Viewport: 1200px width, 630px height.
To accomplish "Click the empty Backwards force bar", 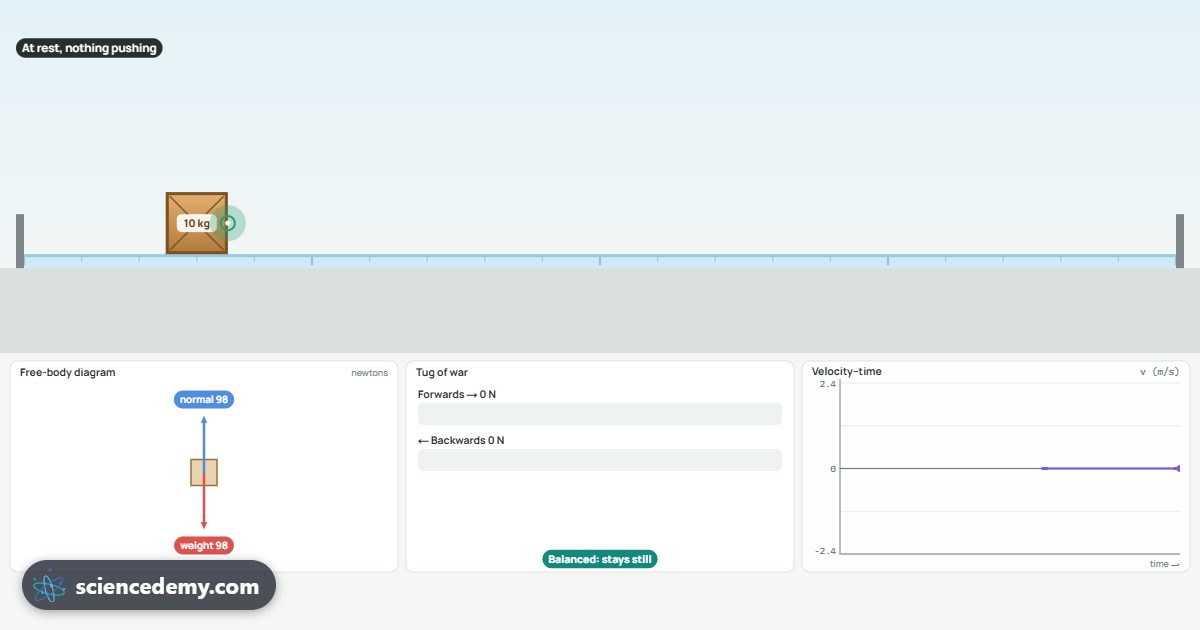I will (600, 460).
